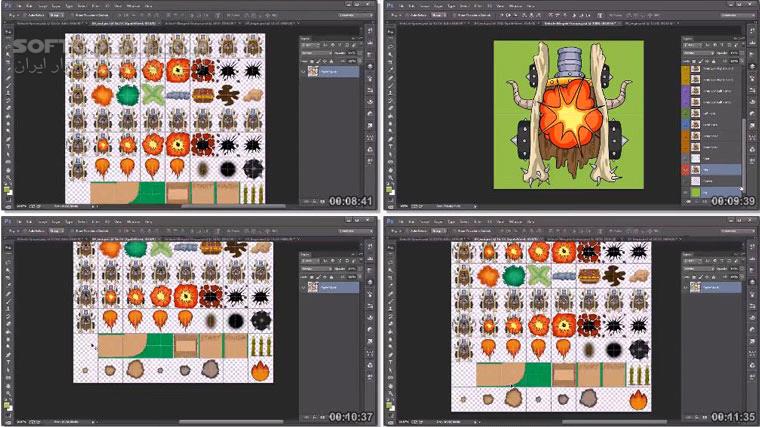Select the Move tool in the 00:10:37 window
Image resolution: width=760 pixels, height=427 pixels.
[x=8, y=248]
